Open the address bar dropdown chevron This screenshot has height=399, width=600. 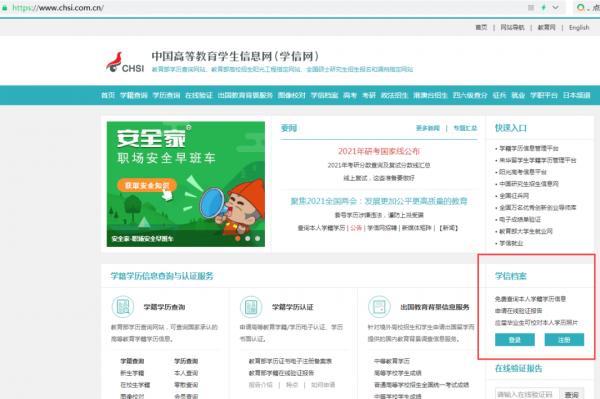[x=556, y=7]
